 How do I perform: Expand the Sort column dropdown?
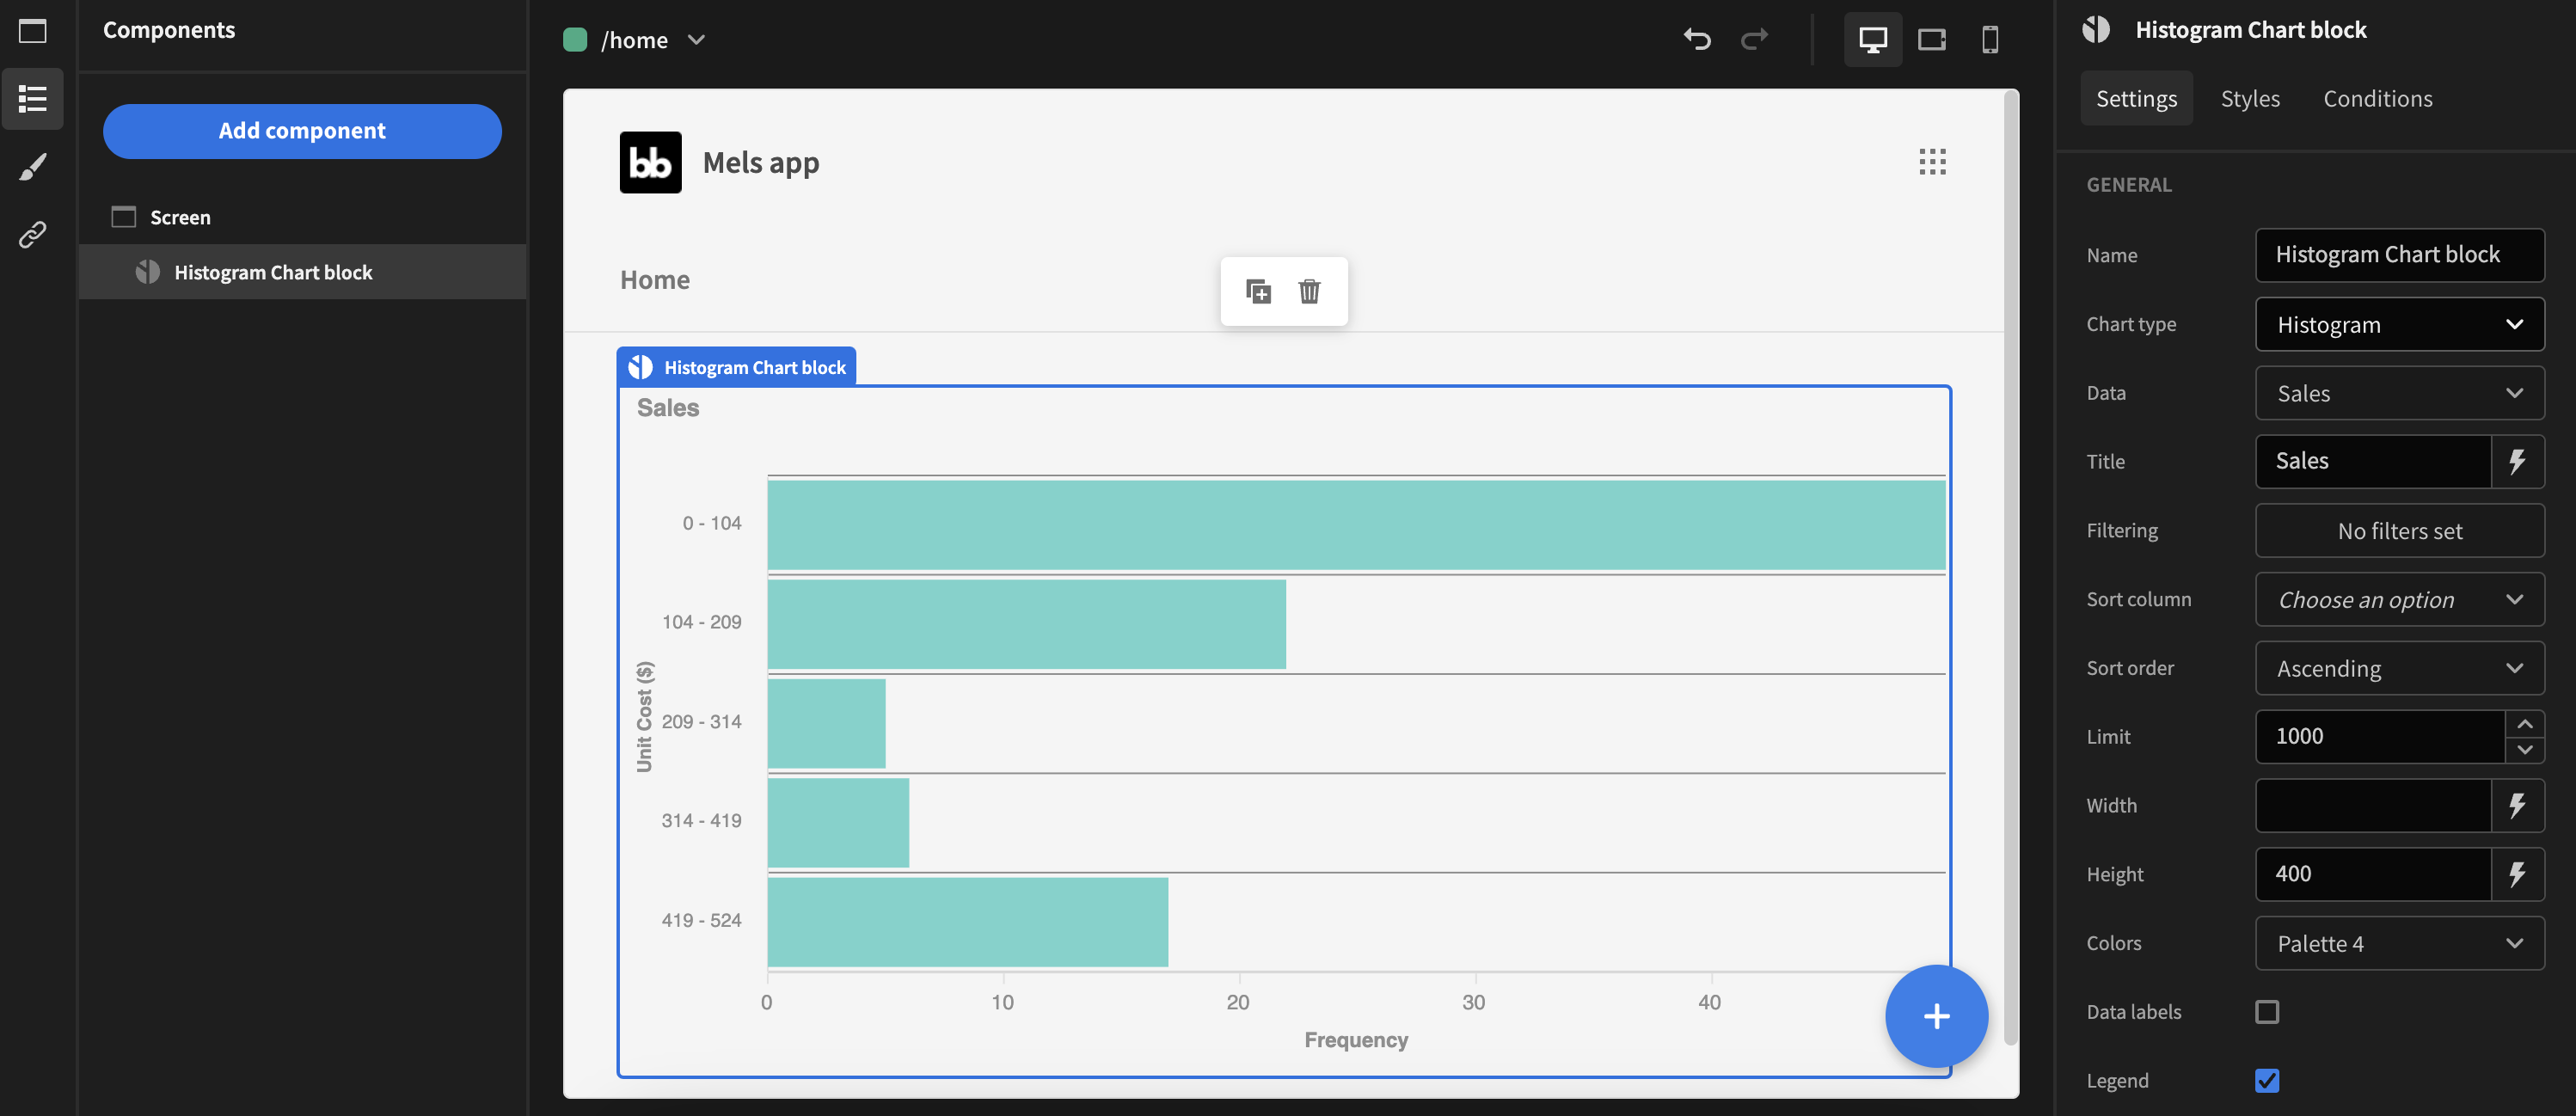(x=2399, y=599)
